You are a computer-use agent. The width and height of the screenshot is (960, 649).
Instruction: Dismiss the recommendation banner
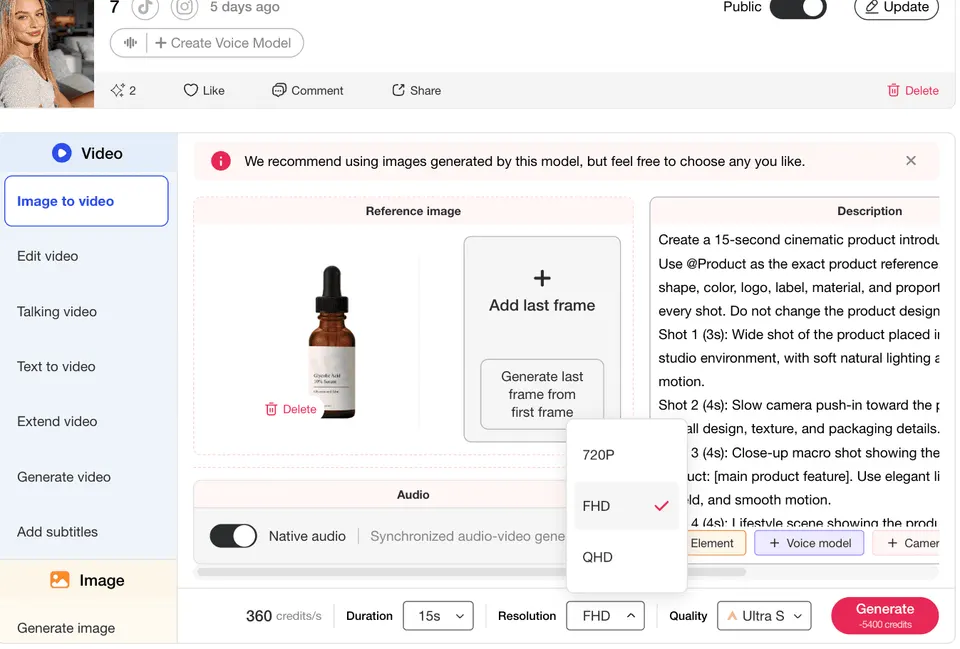coord(911,160)
